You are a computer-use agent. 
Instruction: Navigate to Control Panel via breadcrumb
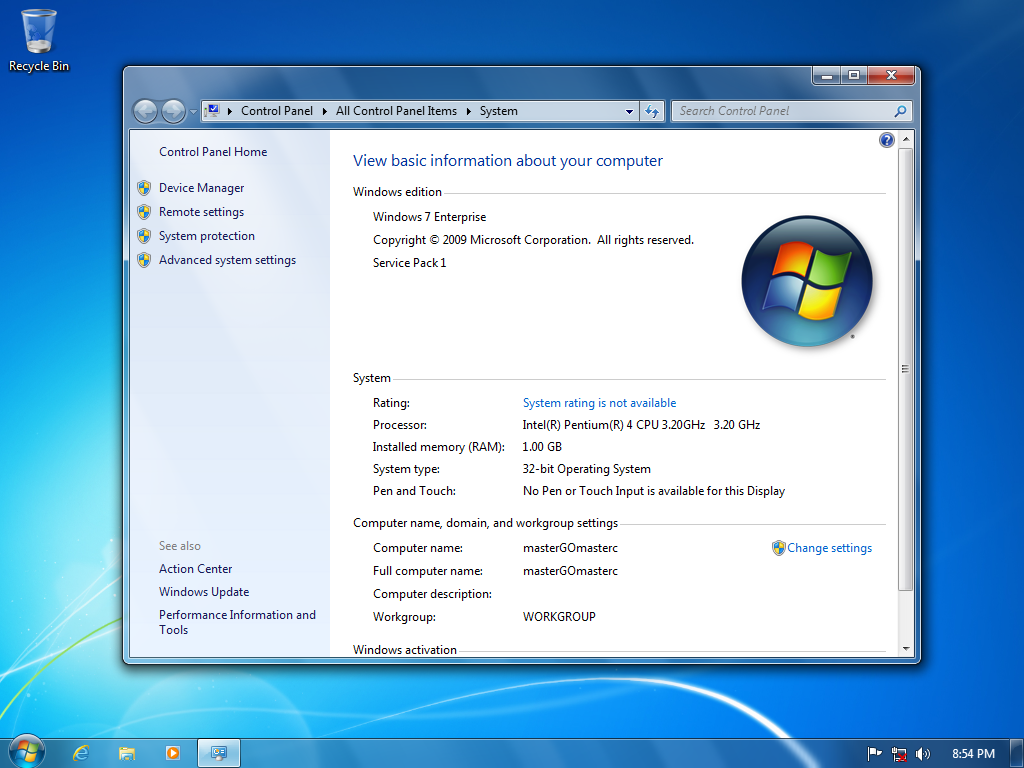click(279, 111)
